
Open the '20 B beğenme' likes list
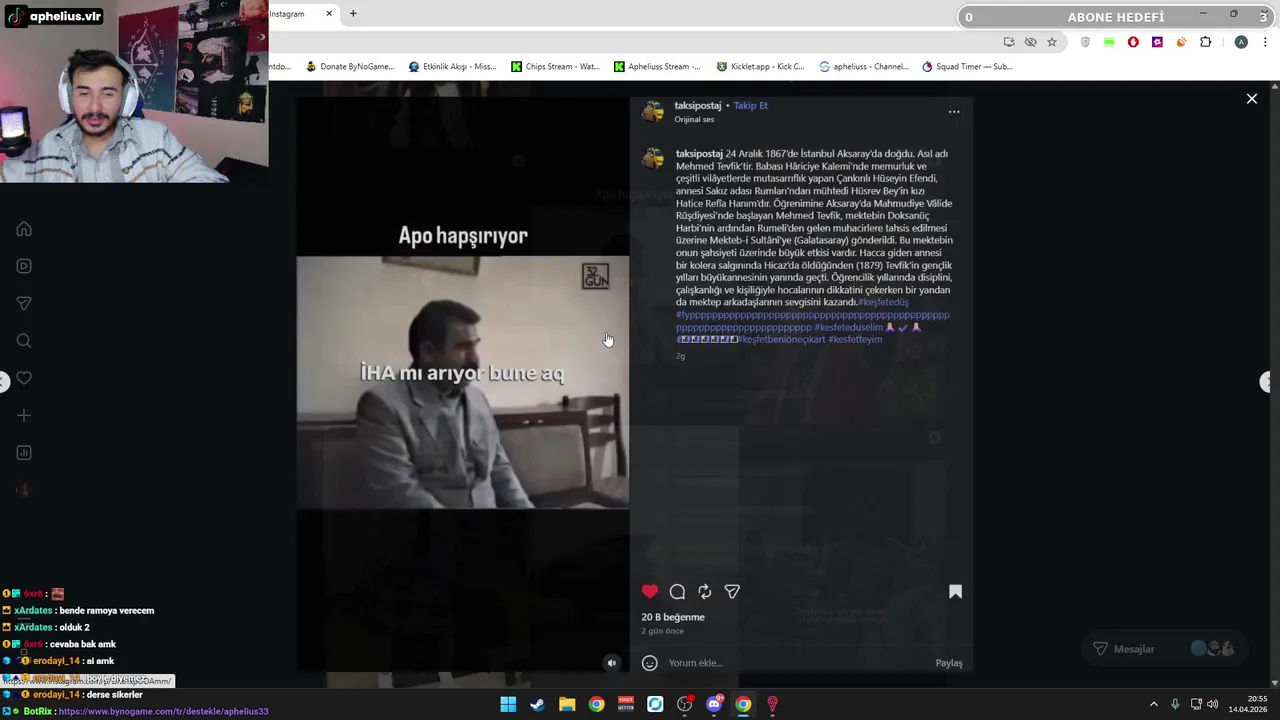pos(673,617)
